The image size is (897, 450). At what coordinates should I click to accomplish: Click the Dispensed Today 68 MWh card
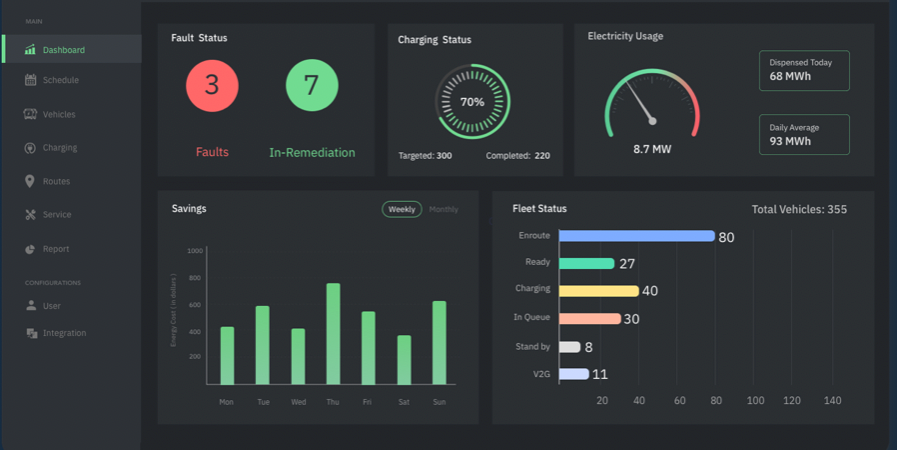pyautogui.click(x=804, y=70)
